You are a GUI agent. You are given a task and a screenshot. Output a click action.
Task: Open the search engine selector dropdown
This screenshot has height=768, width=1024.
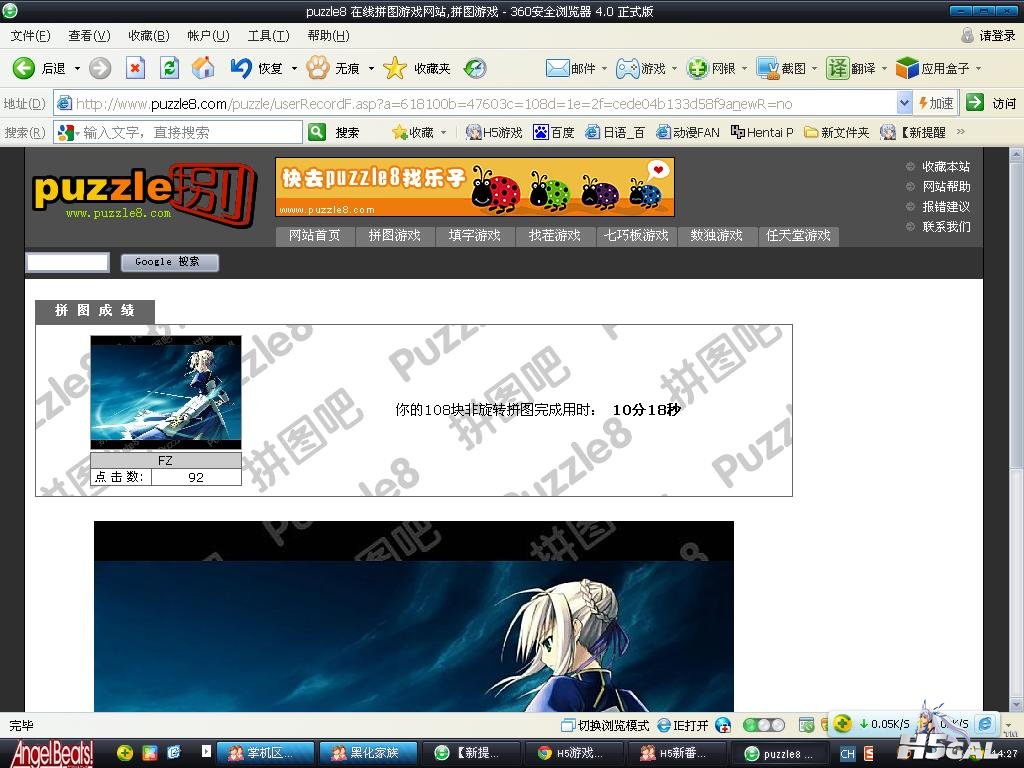pyautogui.click(x=75, y=132)
